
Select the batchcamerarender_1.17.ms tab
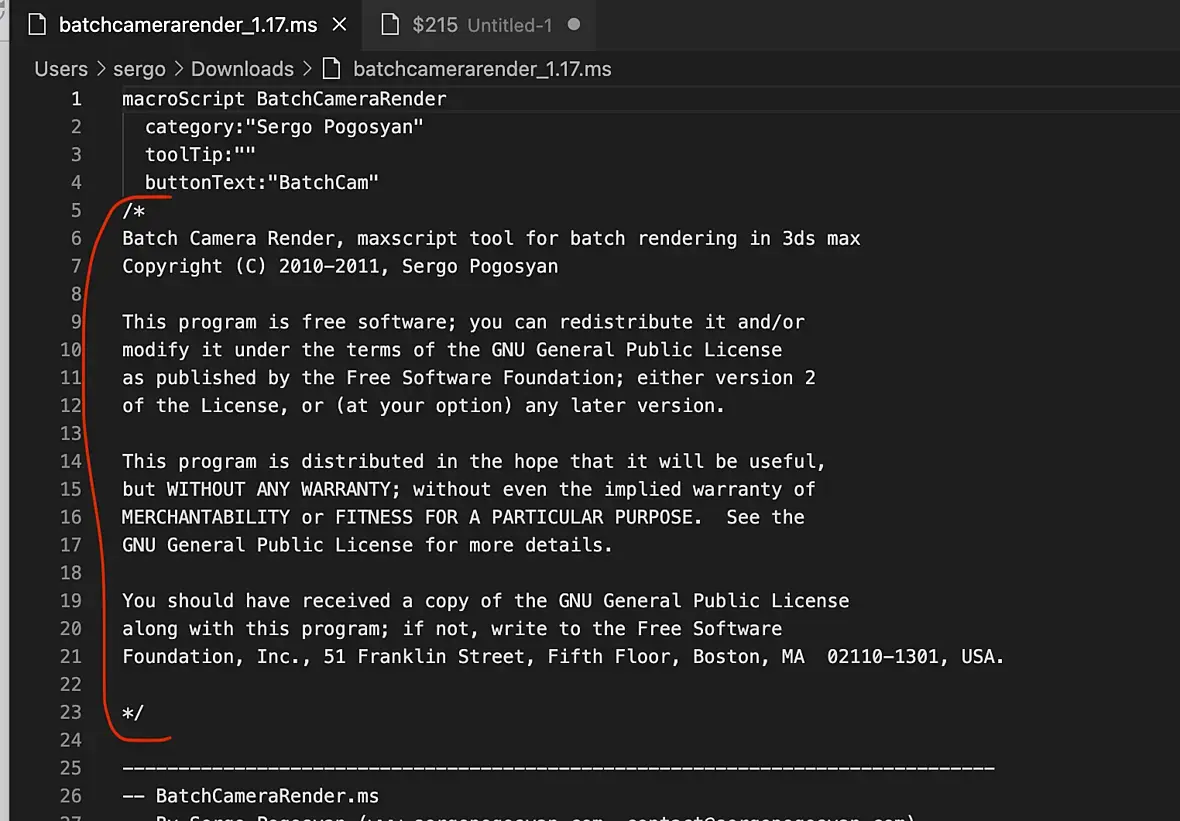pos(188,25)
